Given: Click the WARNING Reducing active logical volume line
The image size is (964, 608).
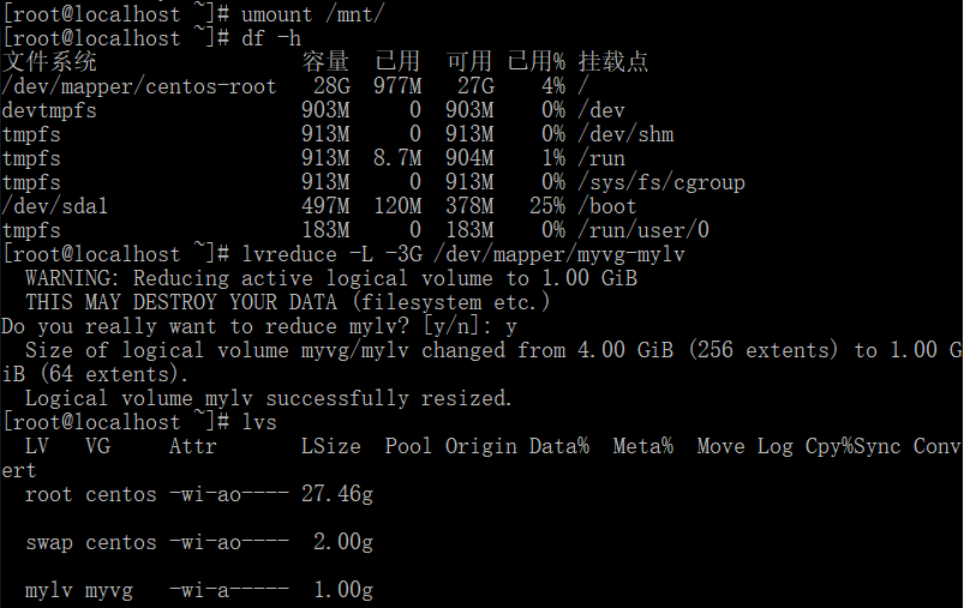Looking at the screenshot, I should tap(331, 278).
